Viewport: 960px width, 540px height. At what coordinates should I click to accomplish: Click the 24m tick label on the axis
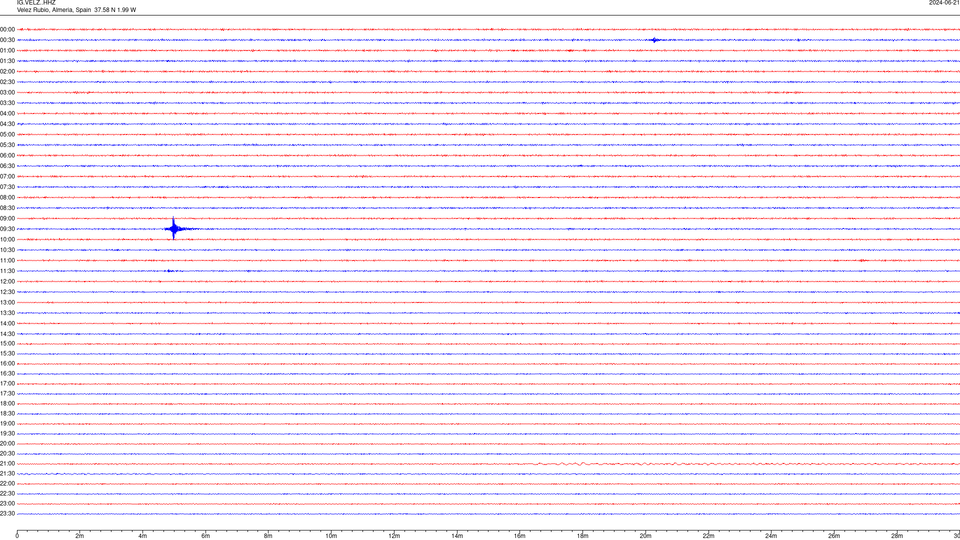click(x=771, y=536)
